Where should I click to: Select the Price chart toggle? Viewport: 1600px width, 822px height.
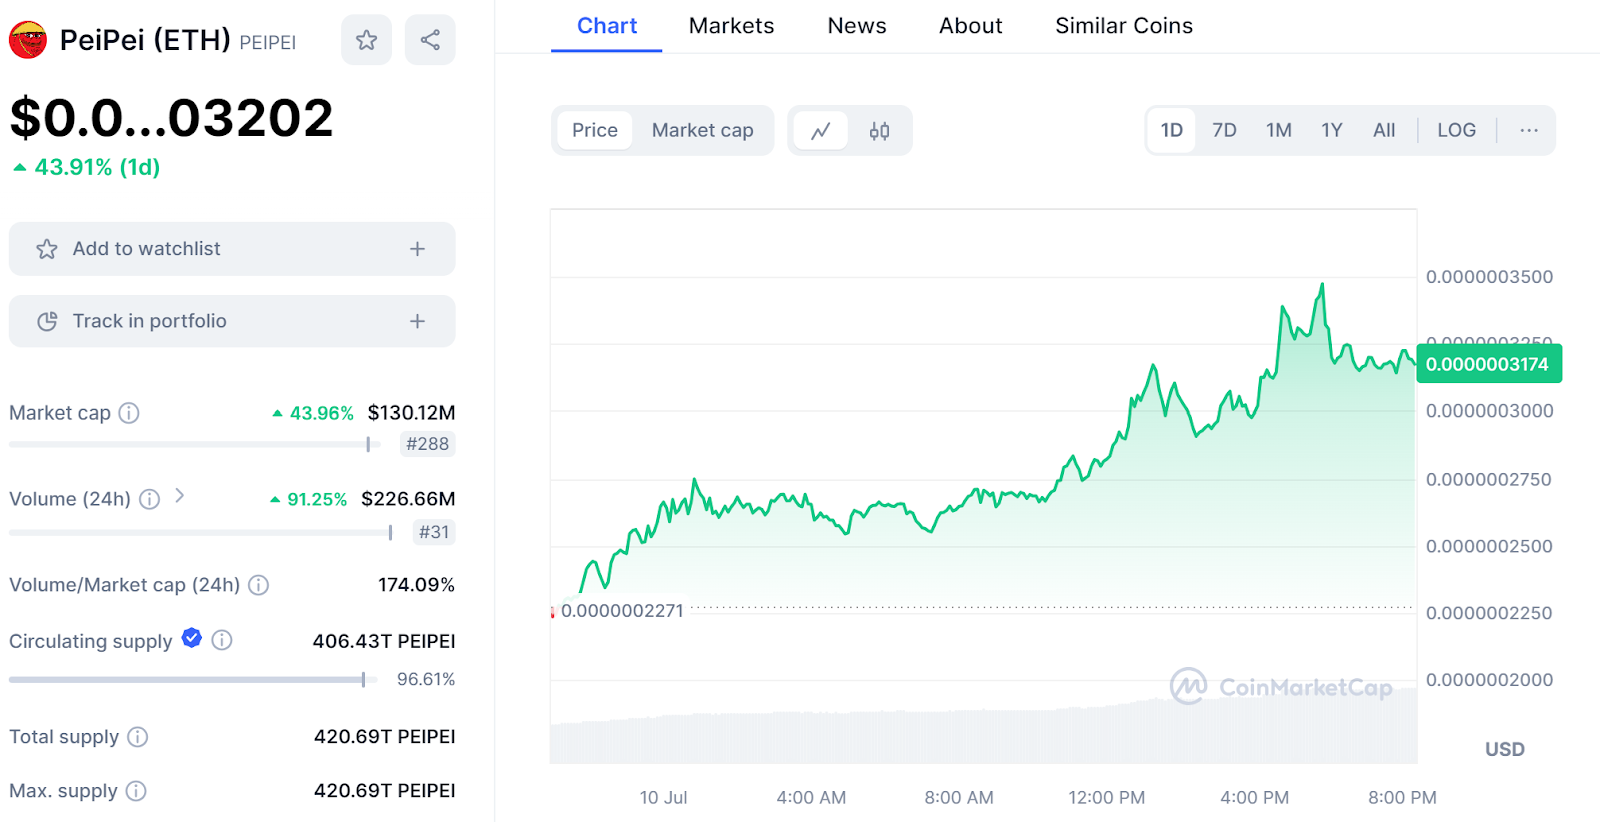click(595, 130)
